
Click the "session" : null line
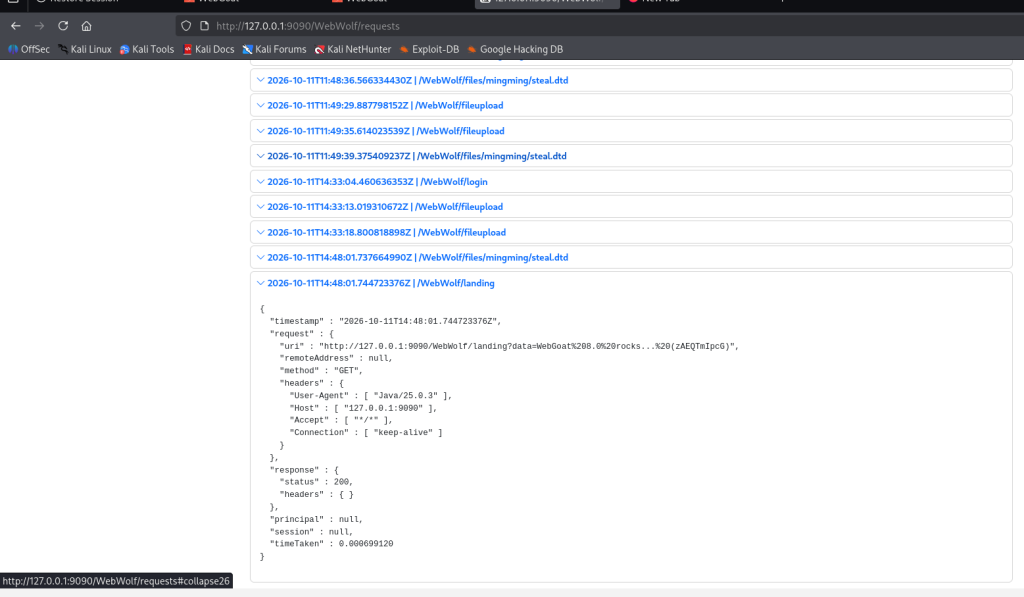(312, 532)
